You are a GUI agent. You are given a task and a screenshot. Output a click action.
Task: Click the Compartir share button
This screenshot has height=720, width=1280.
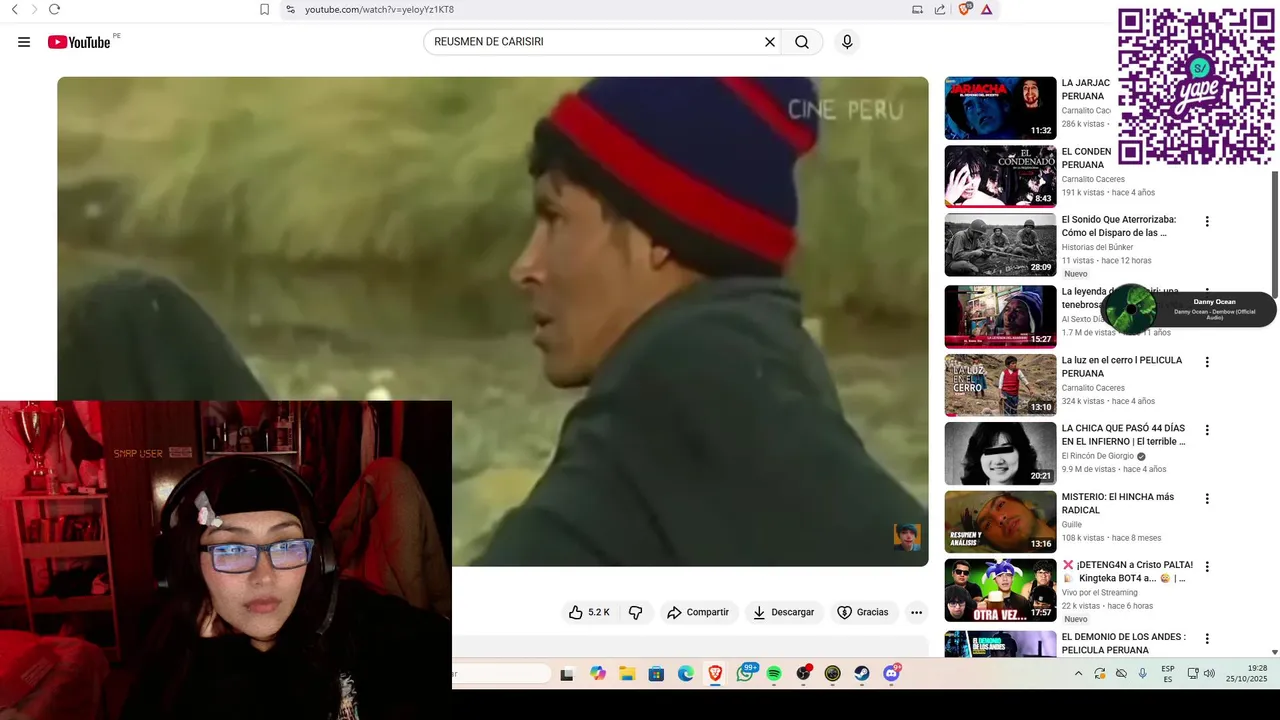[x=698, y=612]
